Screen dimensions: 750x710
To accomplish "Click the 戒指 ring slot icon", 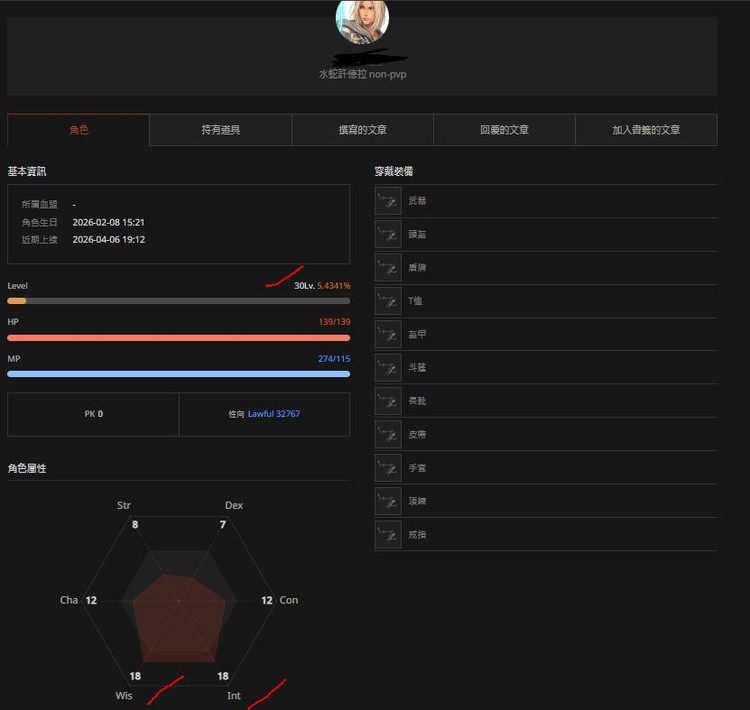I will tap(388, 534).
